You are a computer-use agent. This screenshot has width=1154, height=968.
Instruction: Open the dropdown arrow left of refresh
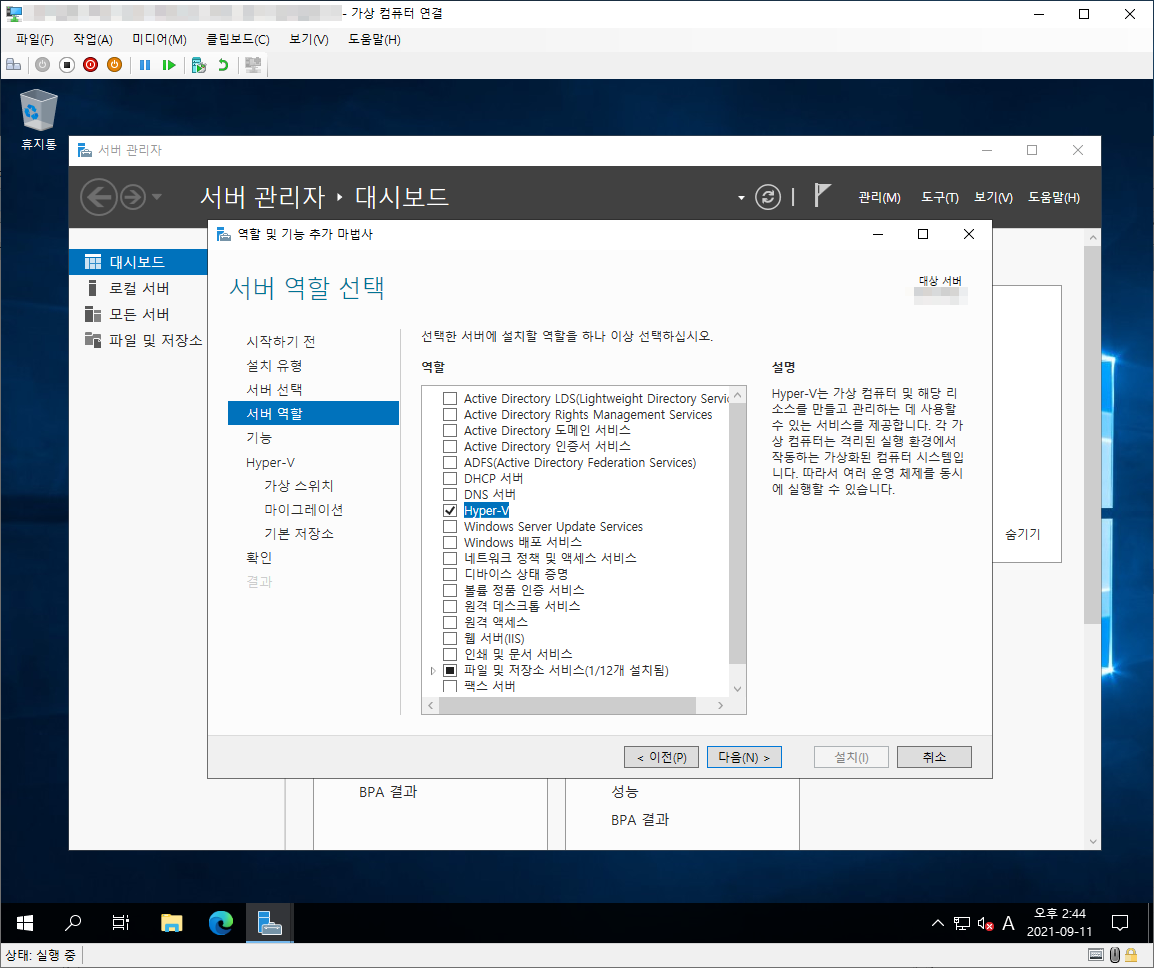coord(741,197)
